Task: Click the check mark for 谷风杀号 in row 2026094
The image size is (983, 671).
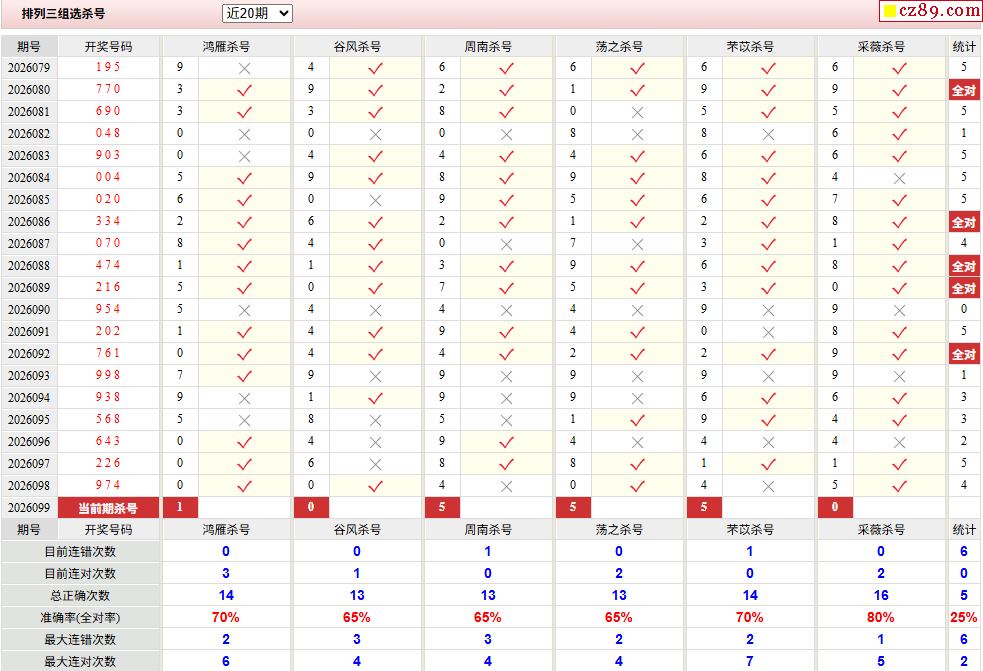Action: pos(376,398)
